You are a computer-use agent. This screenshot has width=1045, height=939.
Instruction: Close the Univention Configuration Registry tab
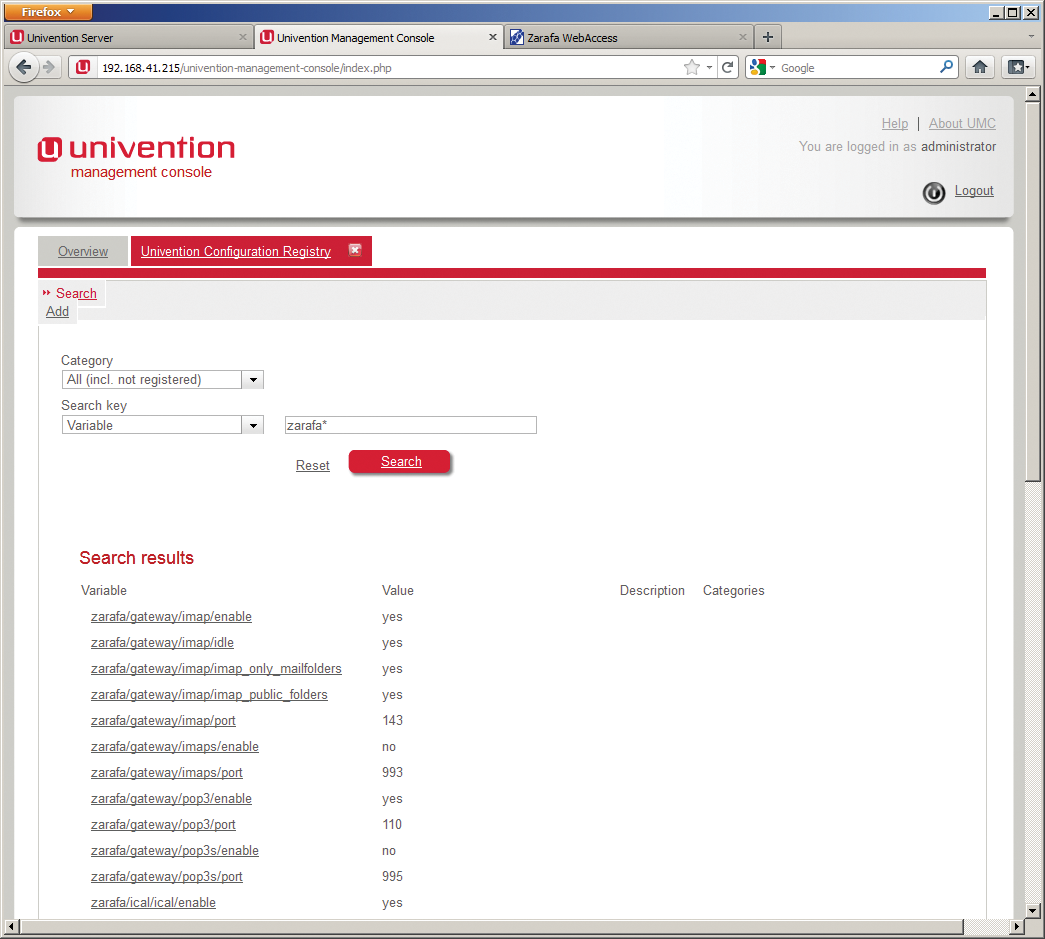coord(355,250)
